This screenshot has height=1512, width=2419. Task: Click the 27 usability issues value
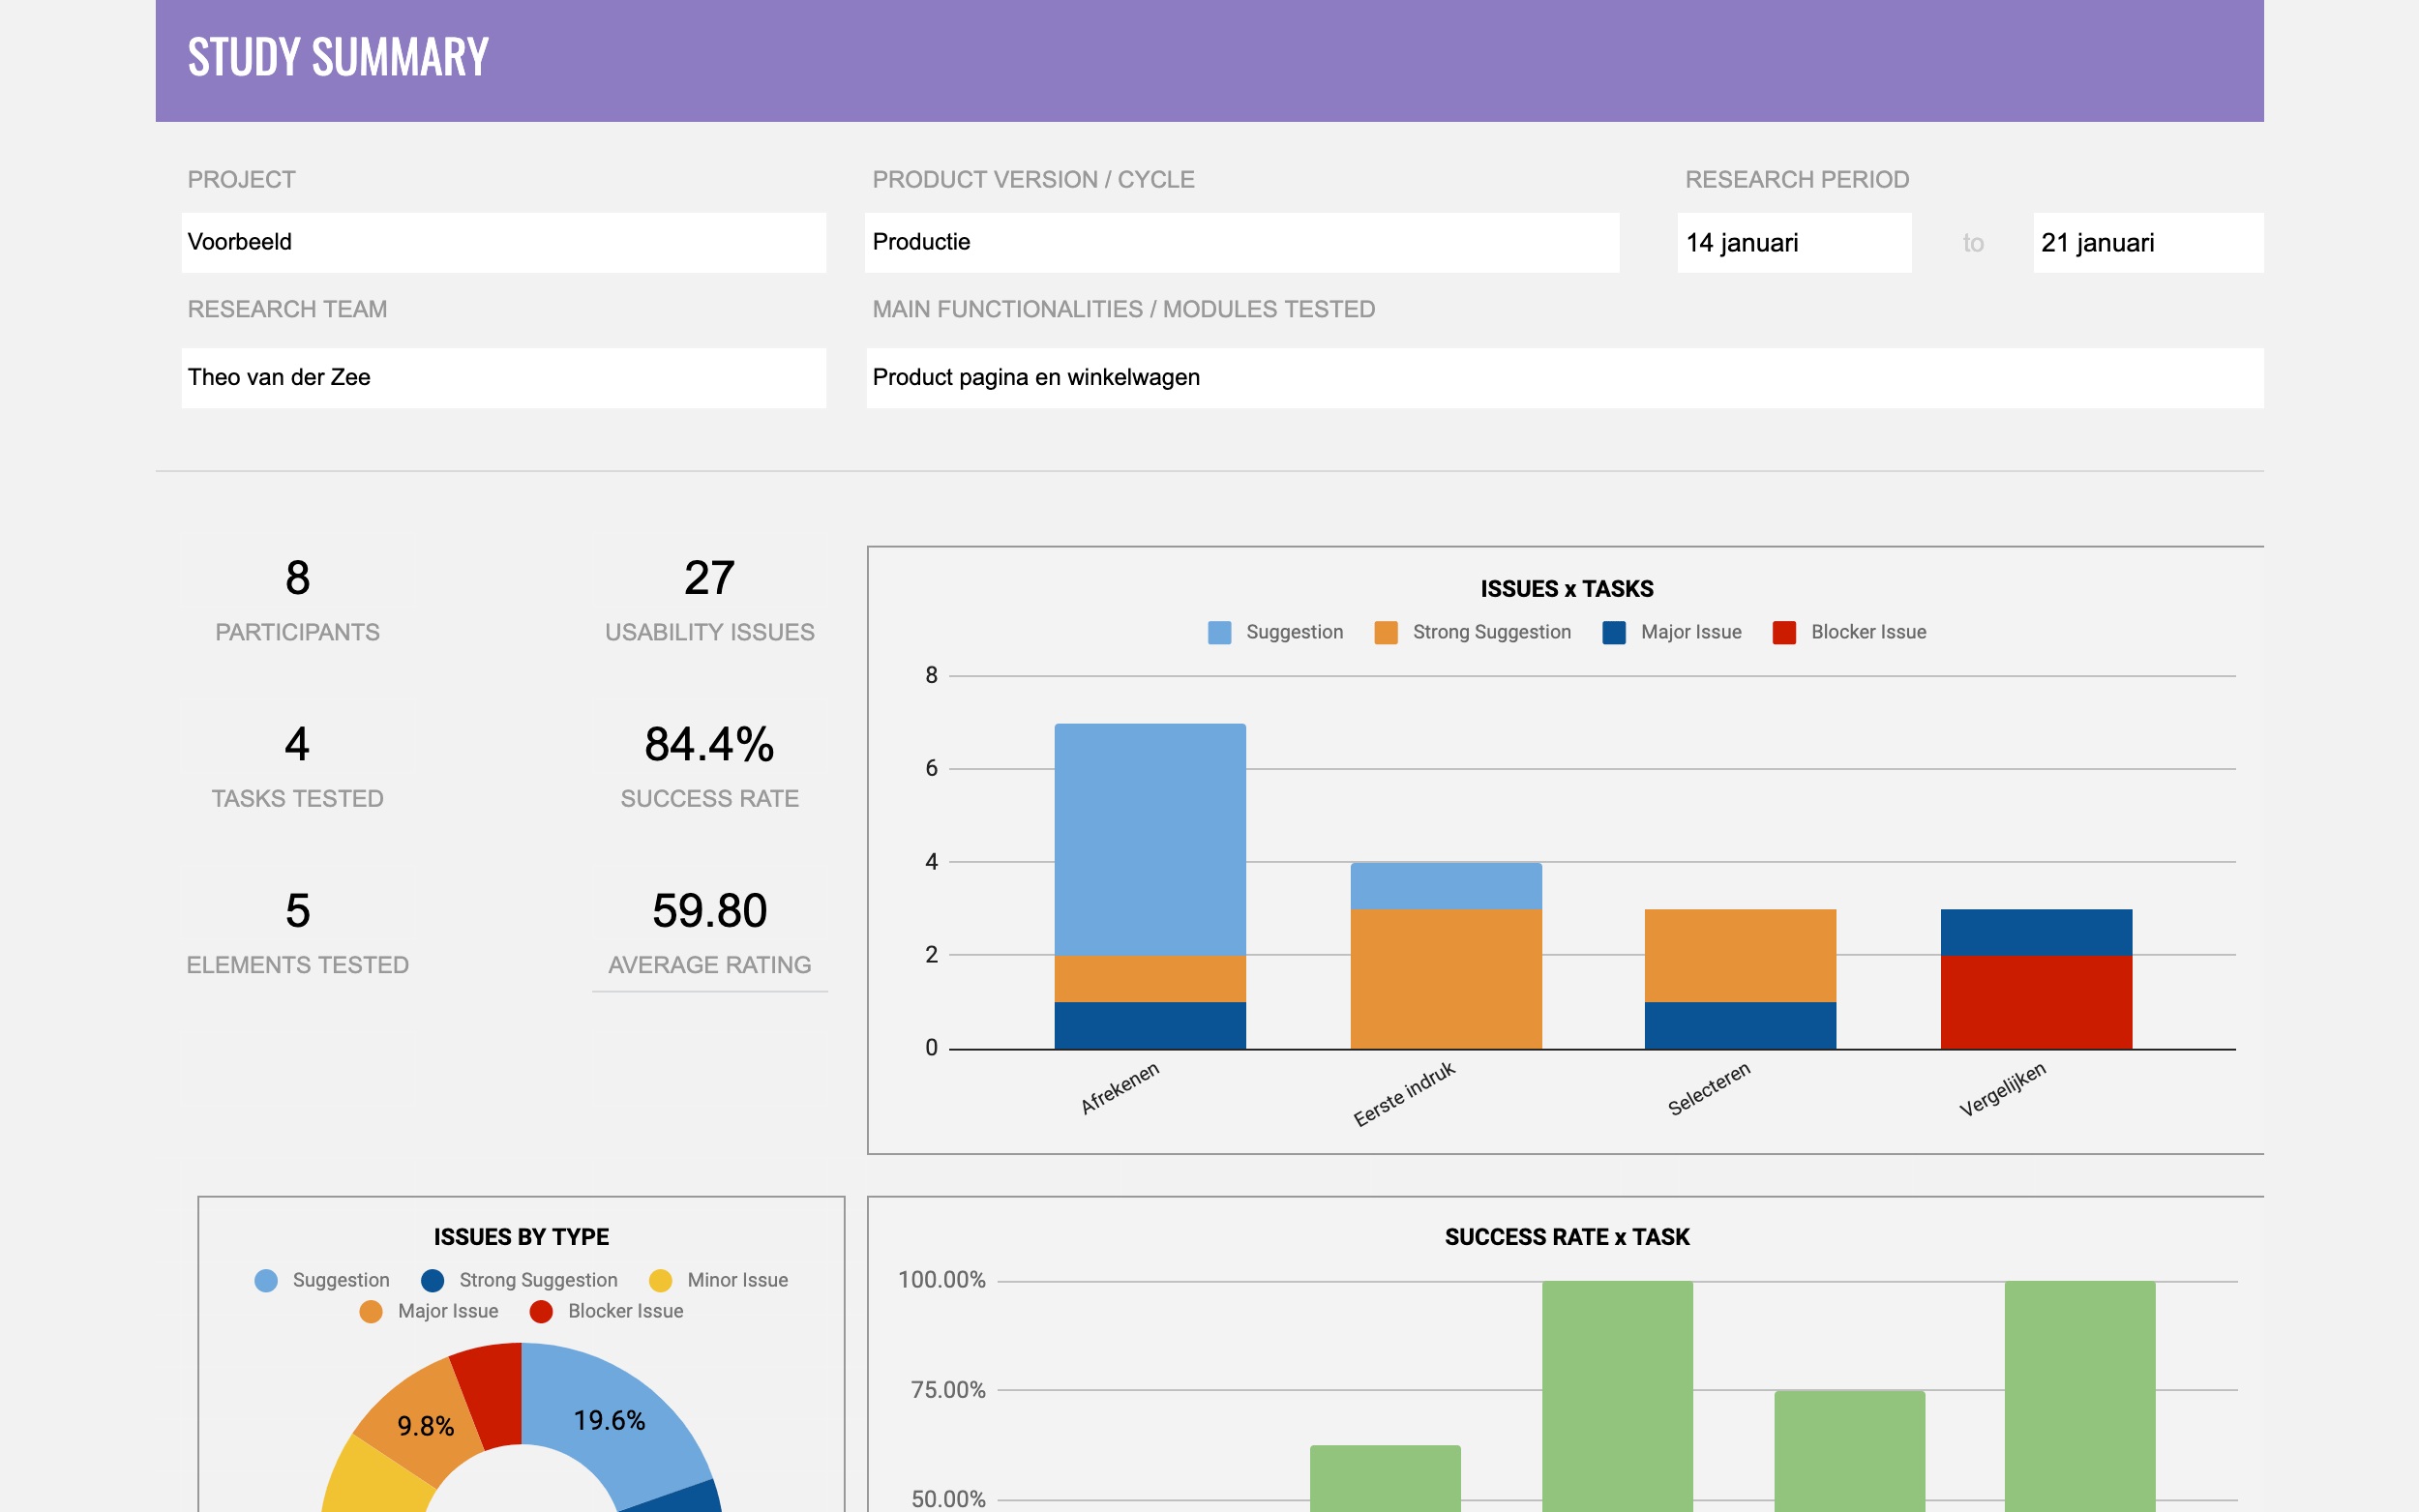click(709, 578)
